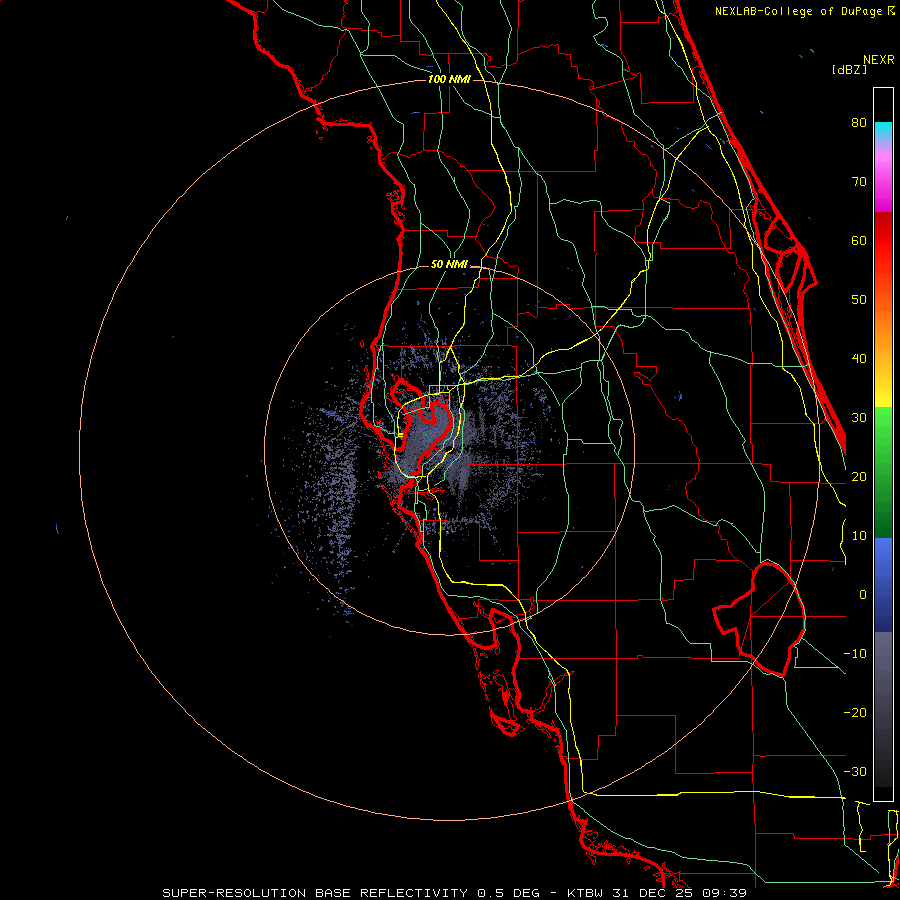Click the magenta band of the color scale

coord(883,184)
